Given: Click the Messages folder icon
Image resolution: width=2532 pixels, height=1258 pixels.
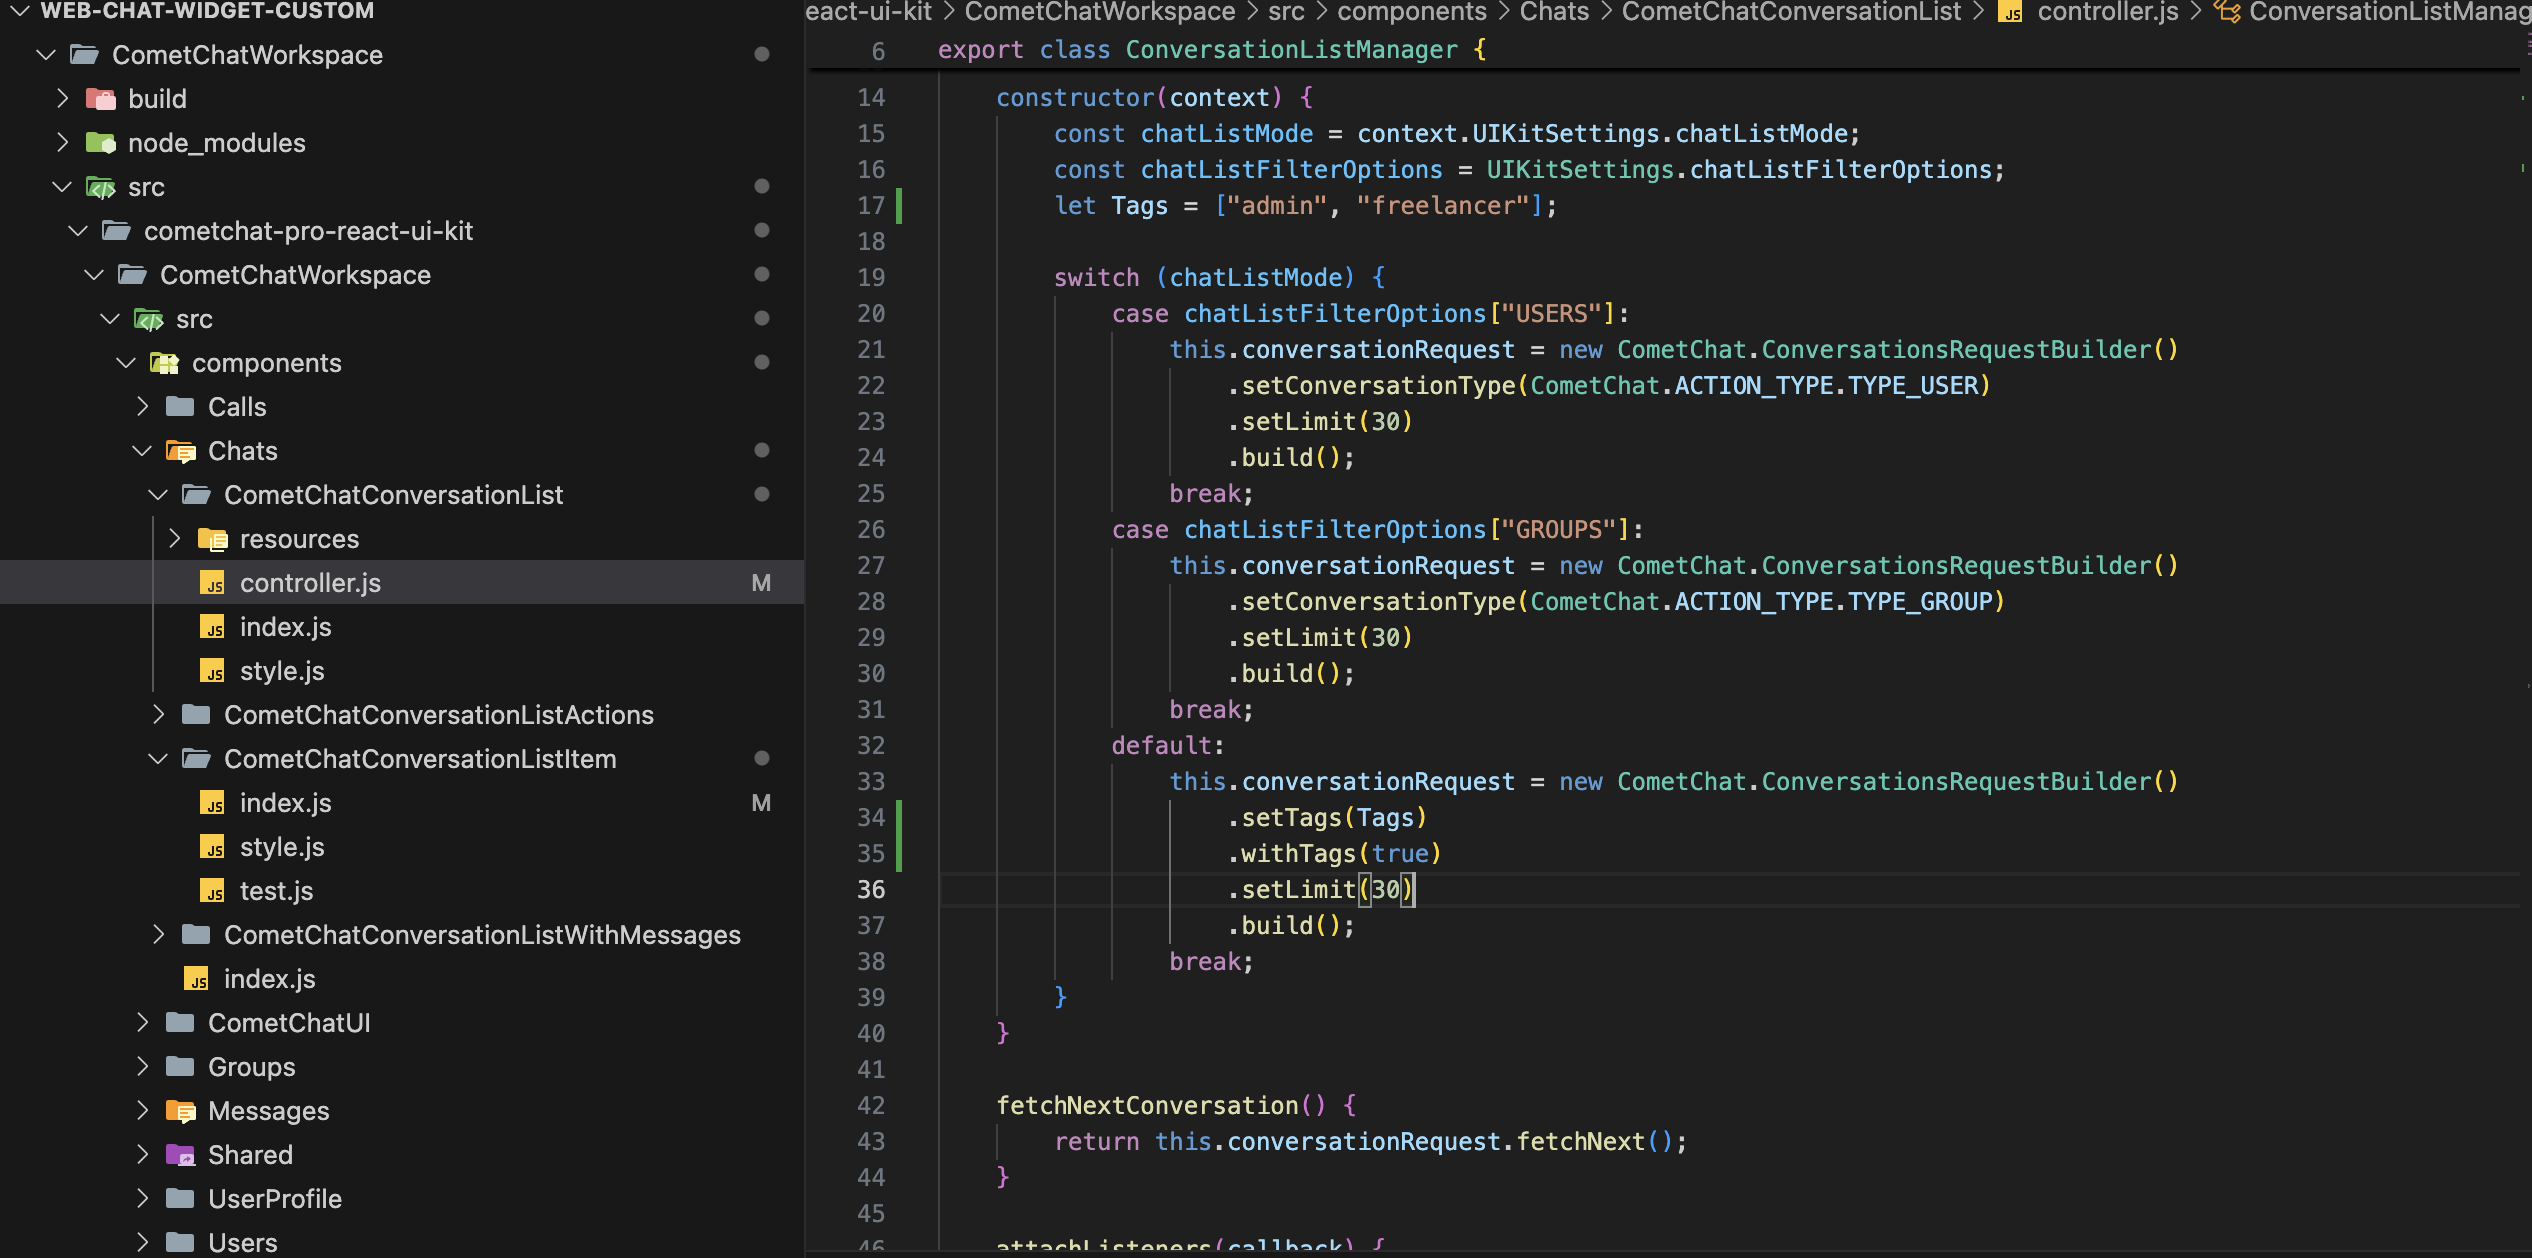Looking at the screenshot, I should 181,1111.
